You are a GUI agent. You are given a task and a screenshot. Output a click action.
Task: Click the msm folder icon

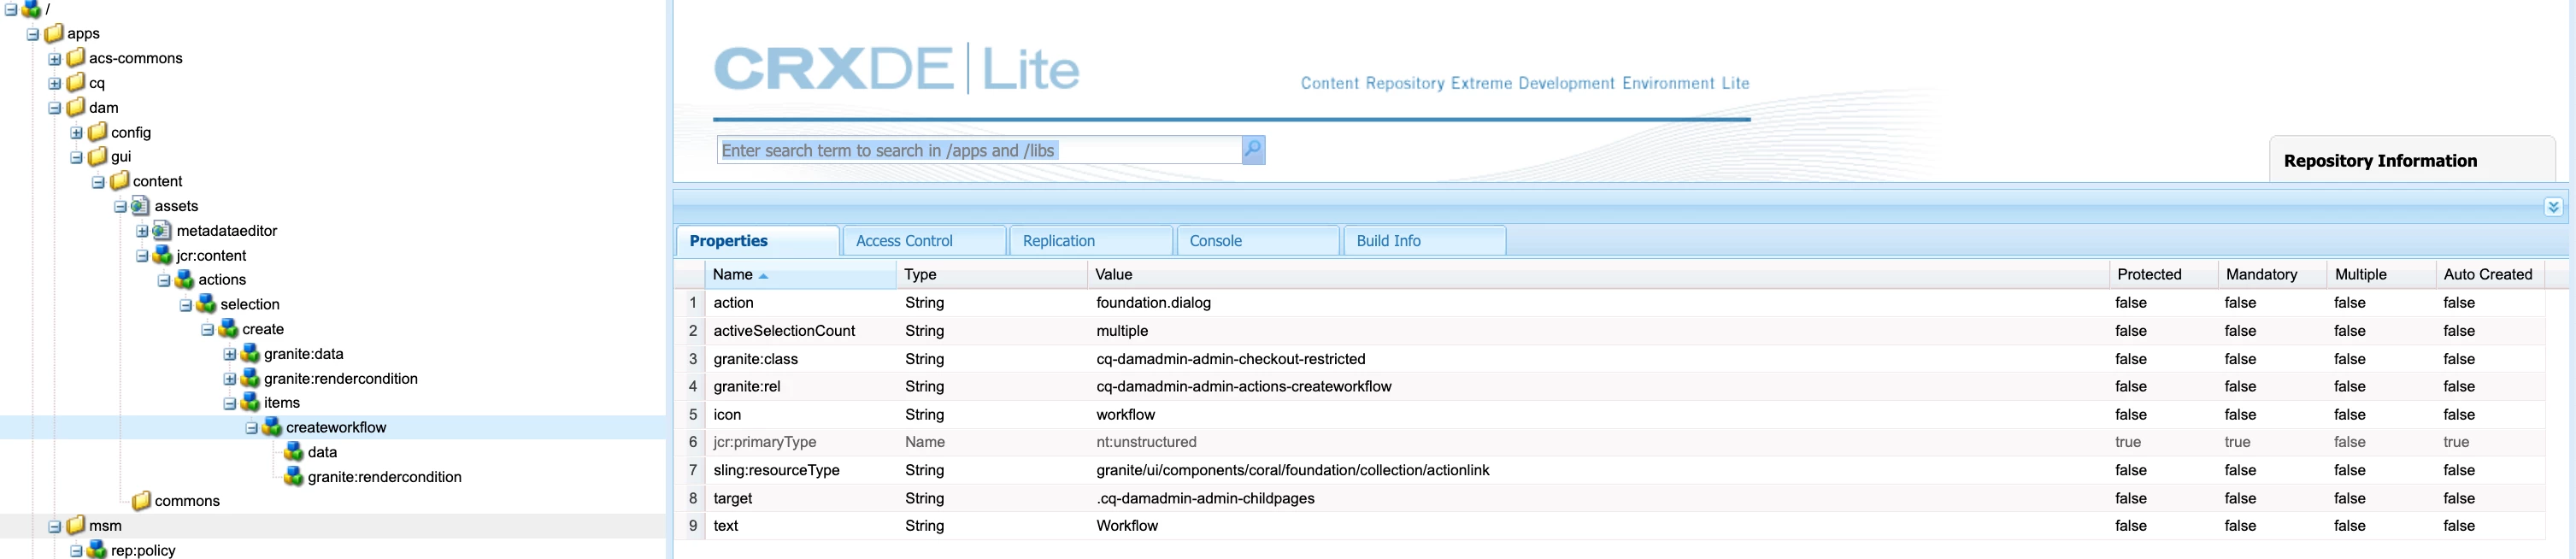tap(76, 525)
